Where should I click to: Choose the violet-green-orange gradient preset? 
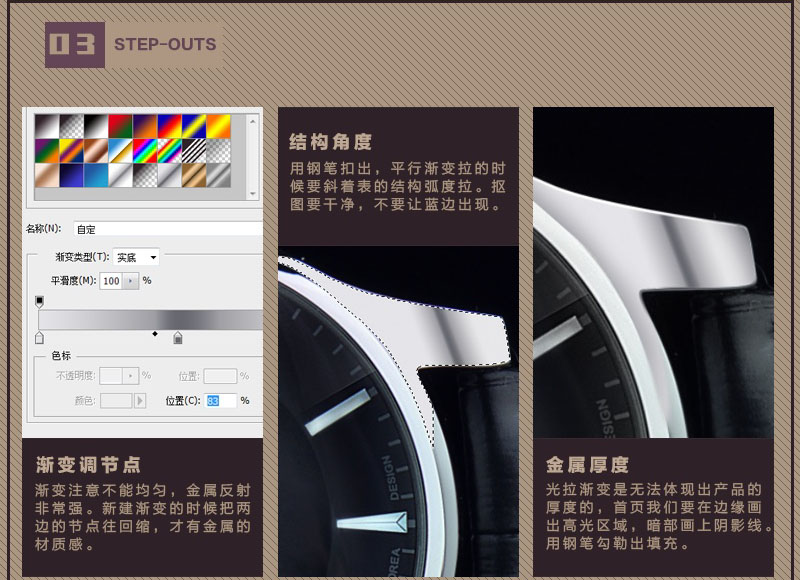click(x=47, y=150)
